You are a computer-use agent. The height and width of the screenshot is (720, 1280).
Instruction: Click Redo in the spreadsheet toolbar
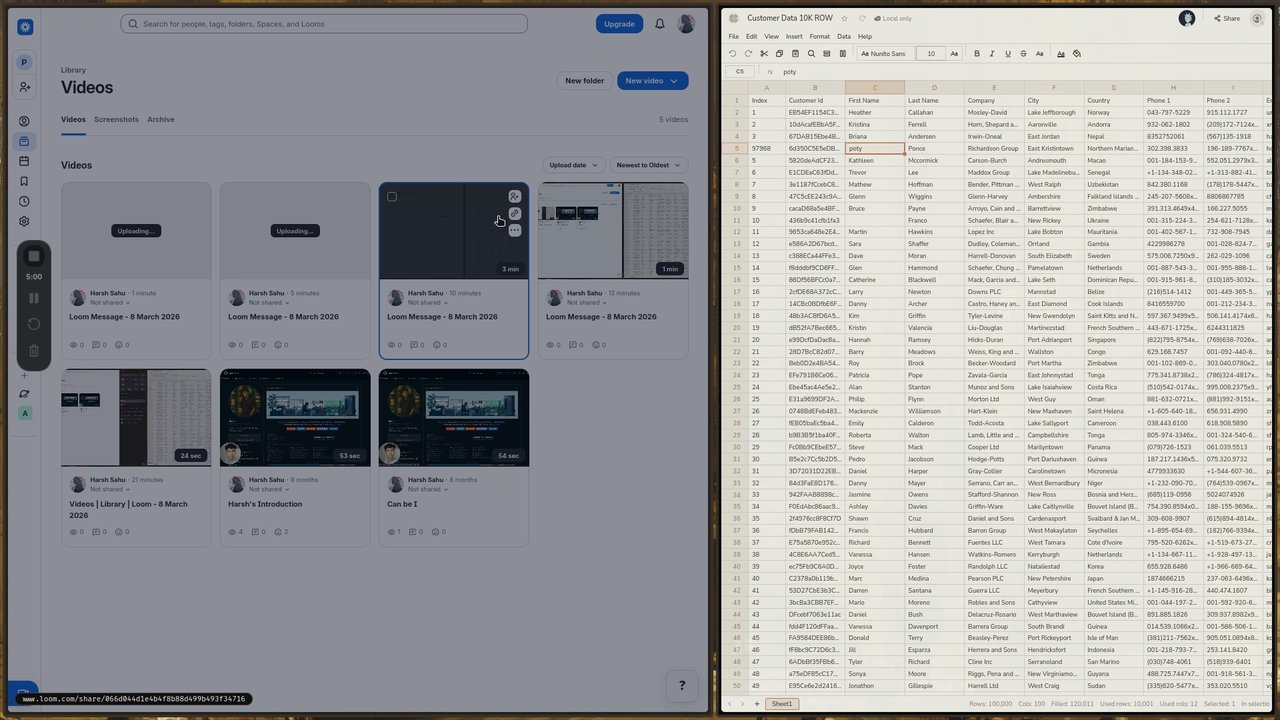tap(748, 54)
